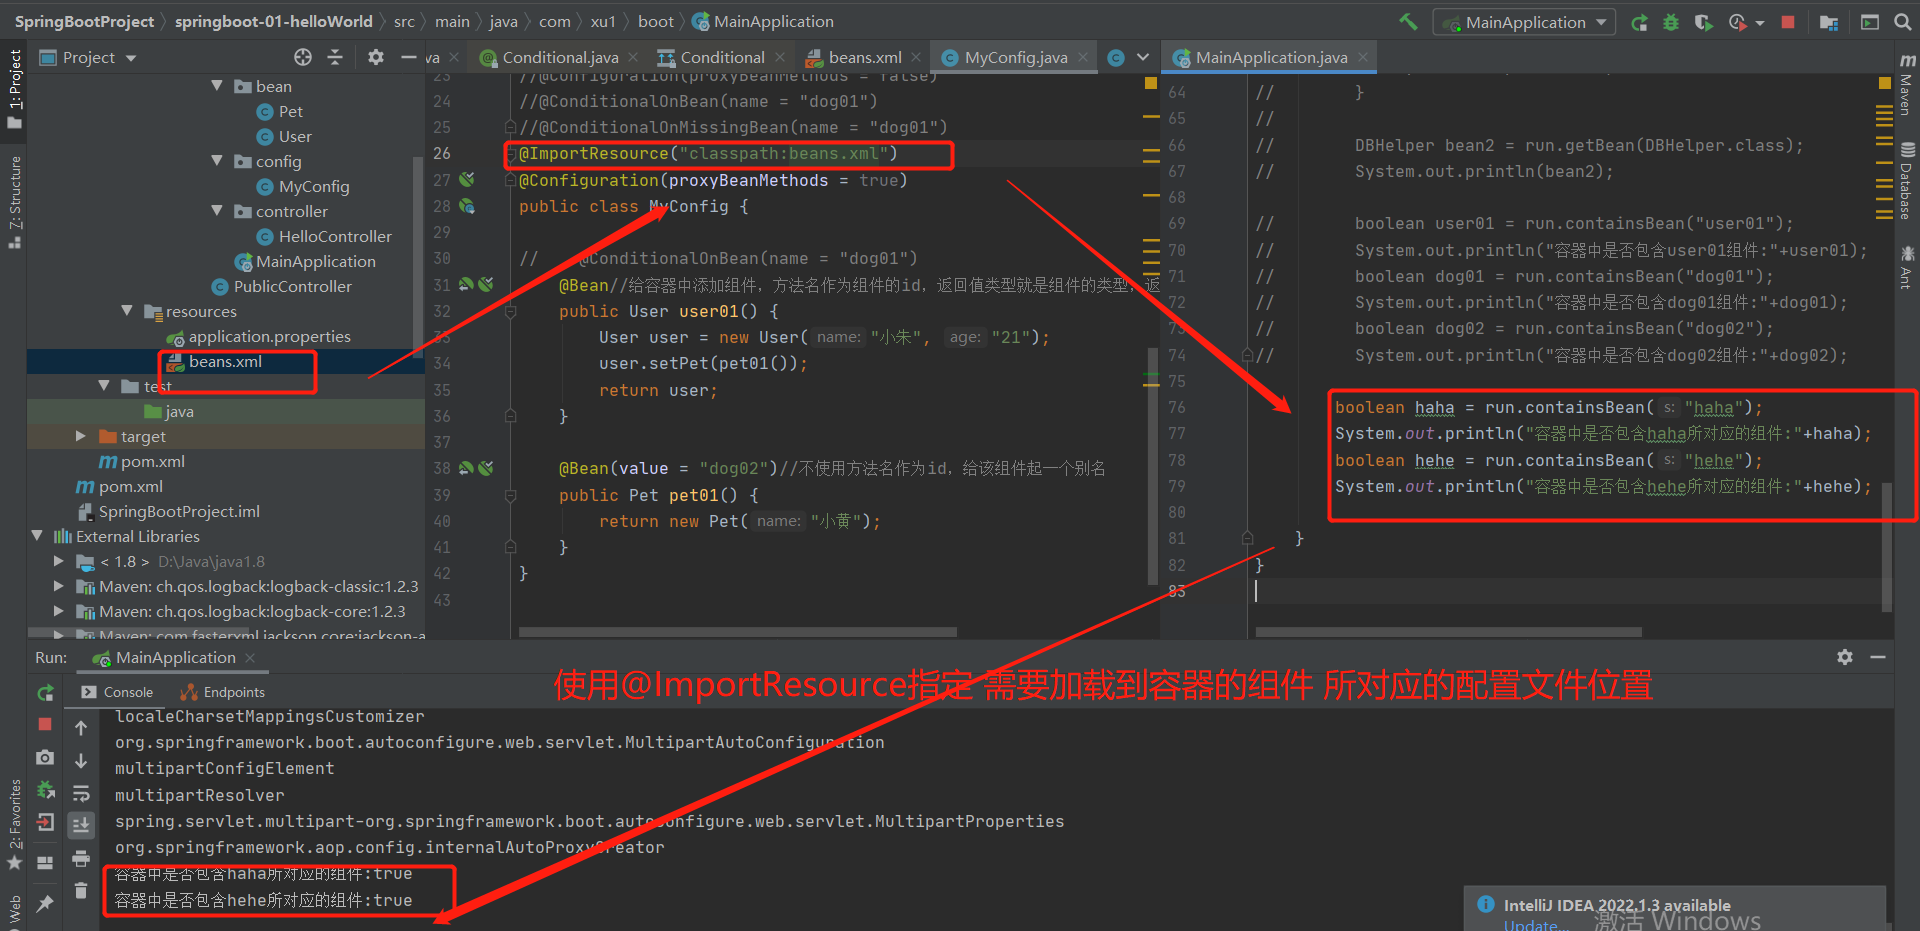Viewport: 1920px width, 931px height.
Task: Collapse the resources folder
Action: [127, 311]
